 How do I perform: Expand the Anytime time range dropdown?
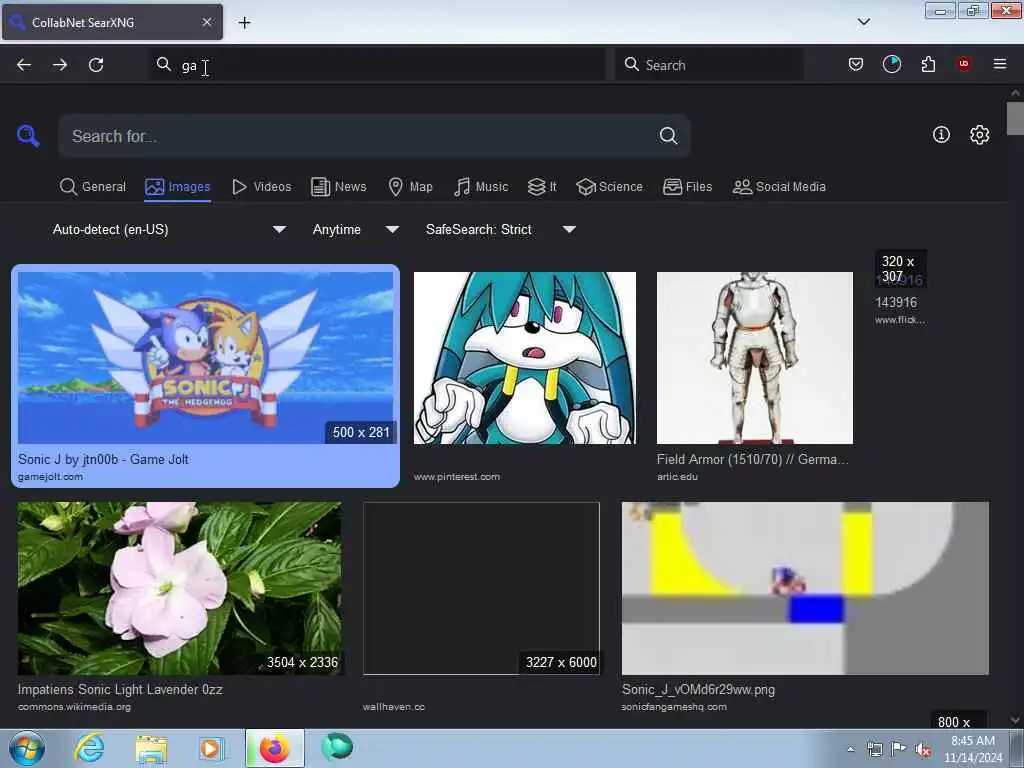(355, 229)
